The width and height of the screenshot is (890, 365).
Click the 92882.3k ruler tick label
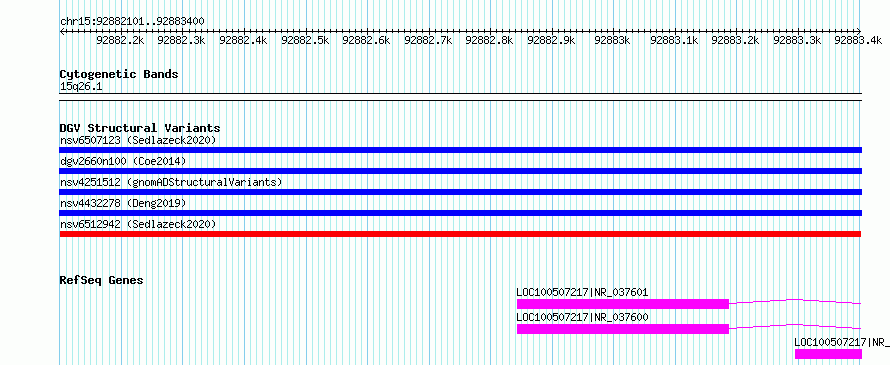181,40
